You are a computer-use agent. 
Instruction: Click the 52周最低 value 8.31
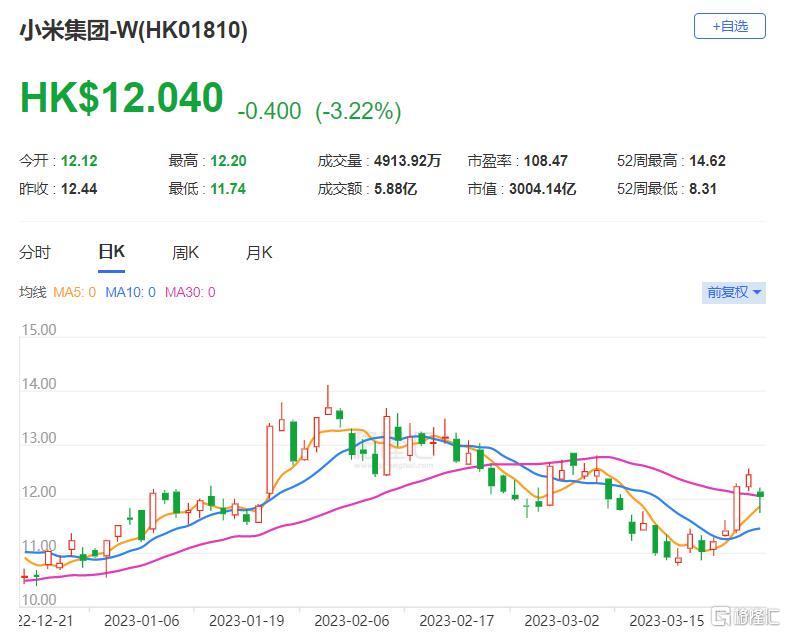pyautogui.click(x=703, y=189)
